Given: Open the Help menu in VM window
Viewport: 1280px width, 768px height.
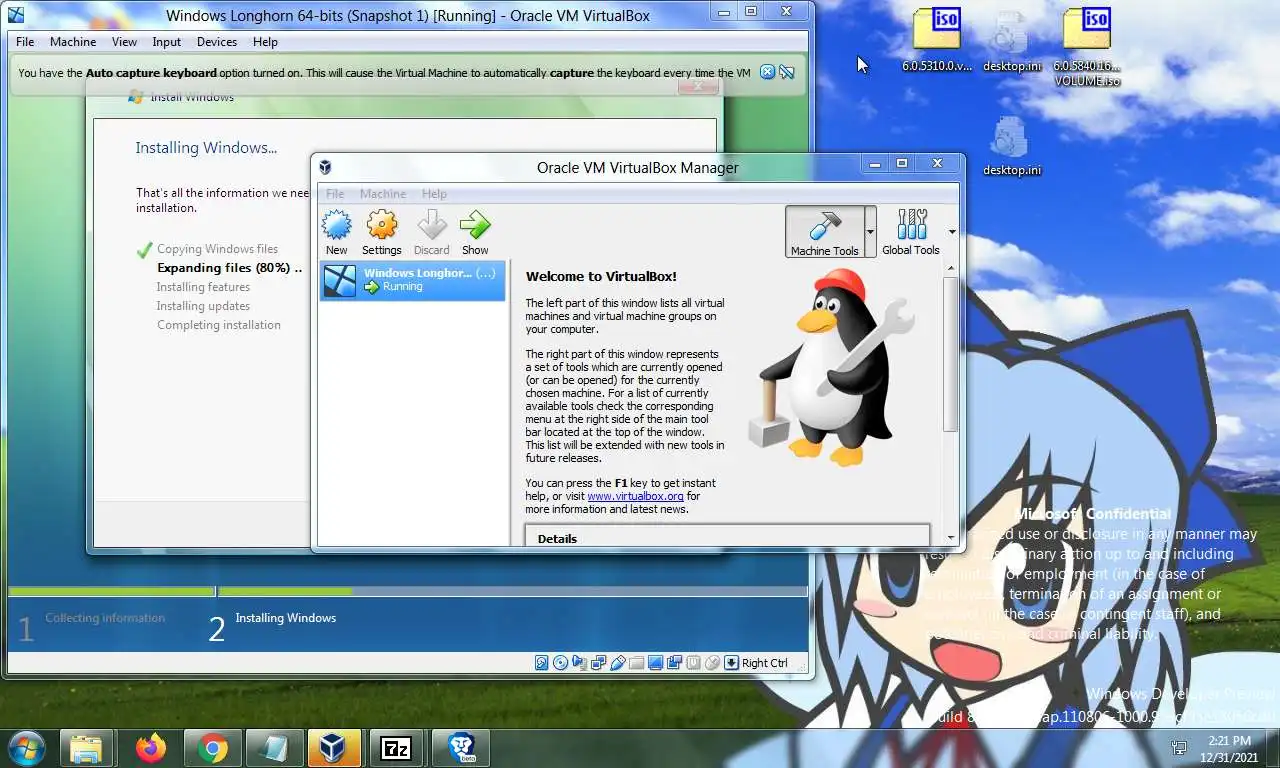Looking at the screenshot, I should pyautogui.click(x=265, y=42).
